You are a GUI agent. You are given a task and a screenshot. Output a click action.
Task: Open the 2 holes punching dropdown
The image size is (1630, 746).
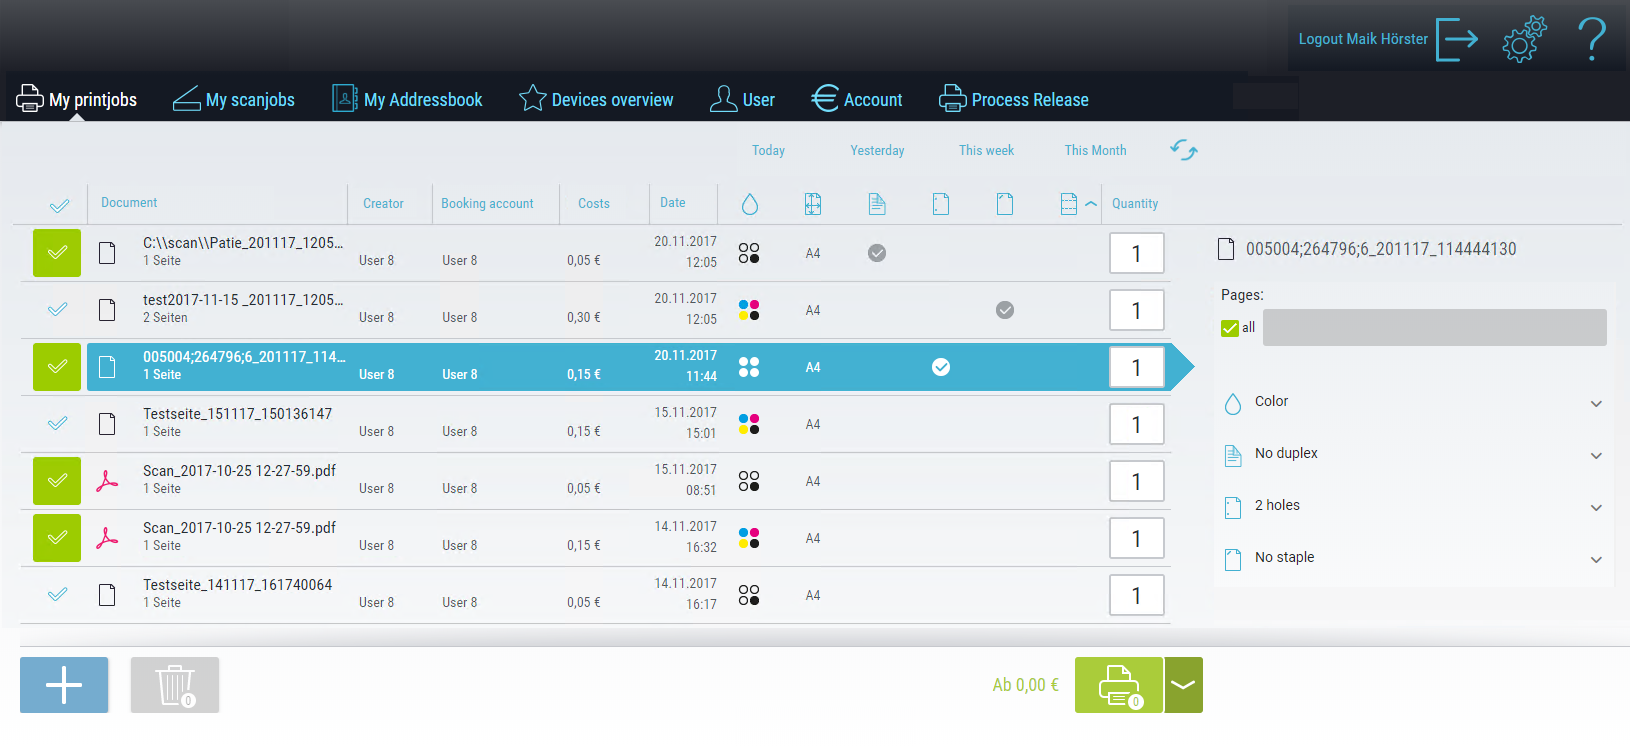click(x=1596, y=507)
